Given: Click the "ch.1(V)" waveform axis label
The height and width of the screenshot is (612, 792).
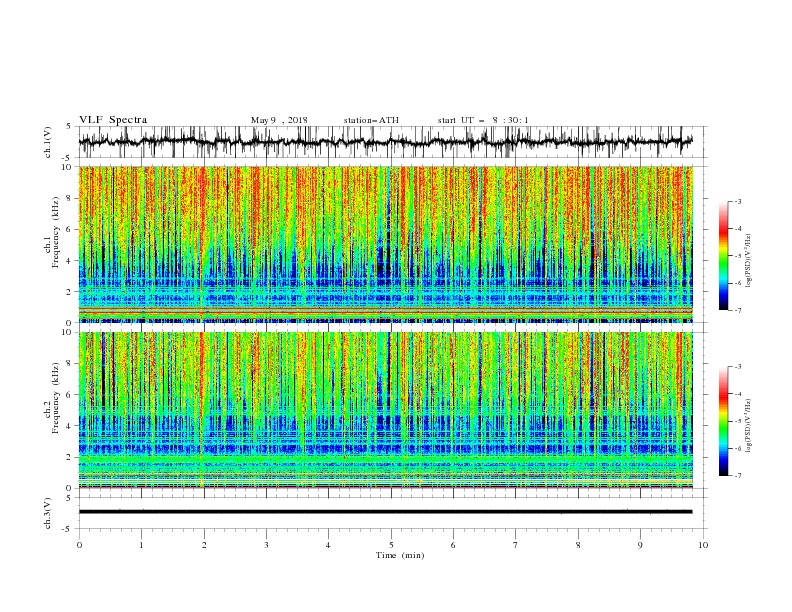Looking at the screenshot, I should [x=48, y=142].
